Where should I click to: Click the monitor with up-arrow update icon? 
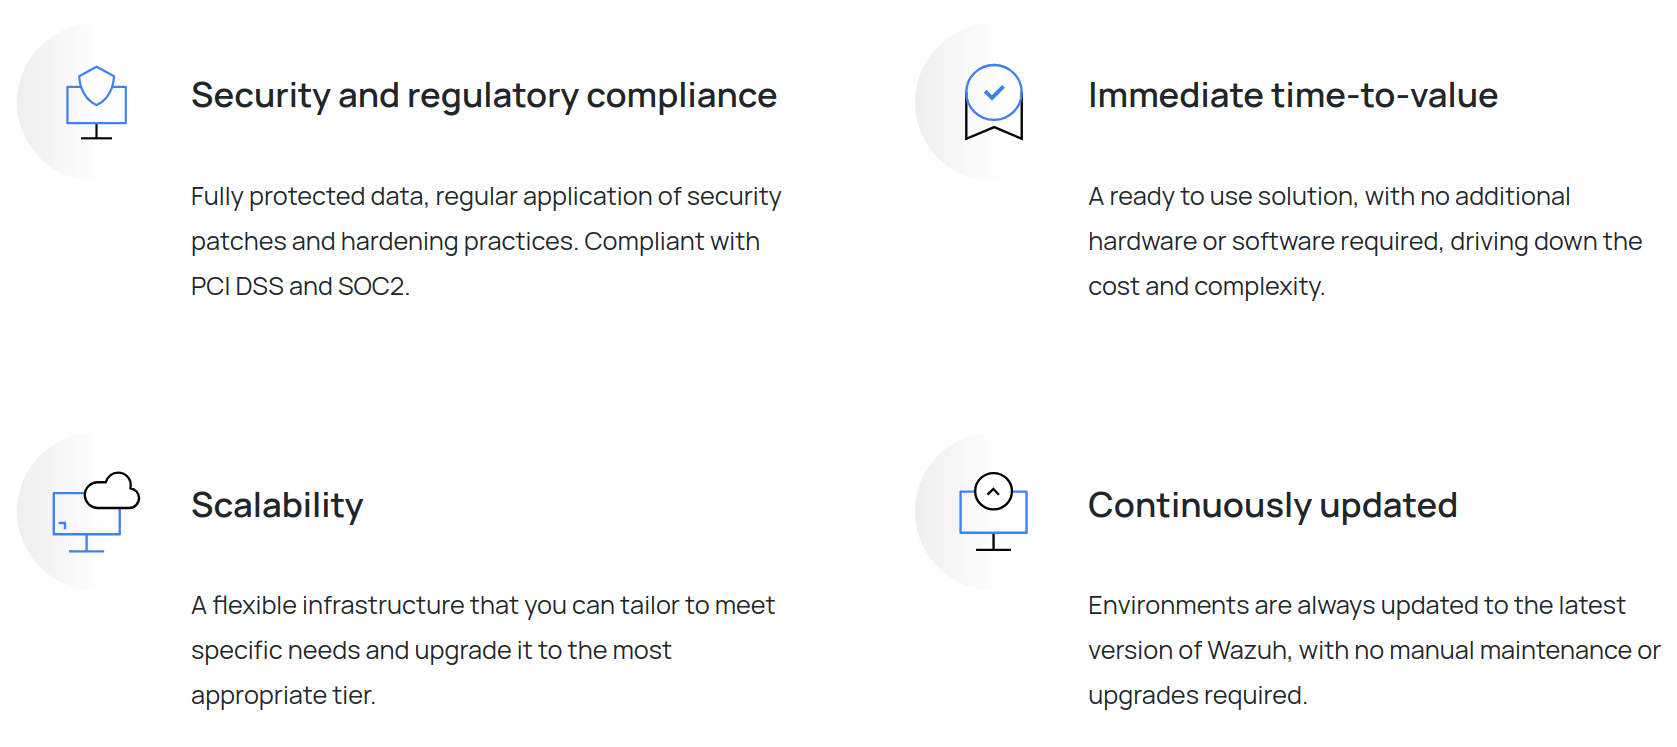993,512
